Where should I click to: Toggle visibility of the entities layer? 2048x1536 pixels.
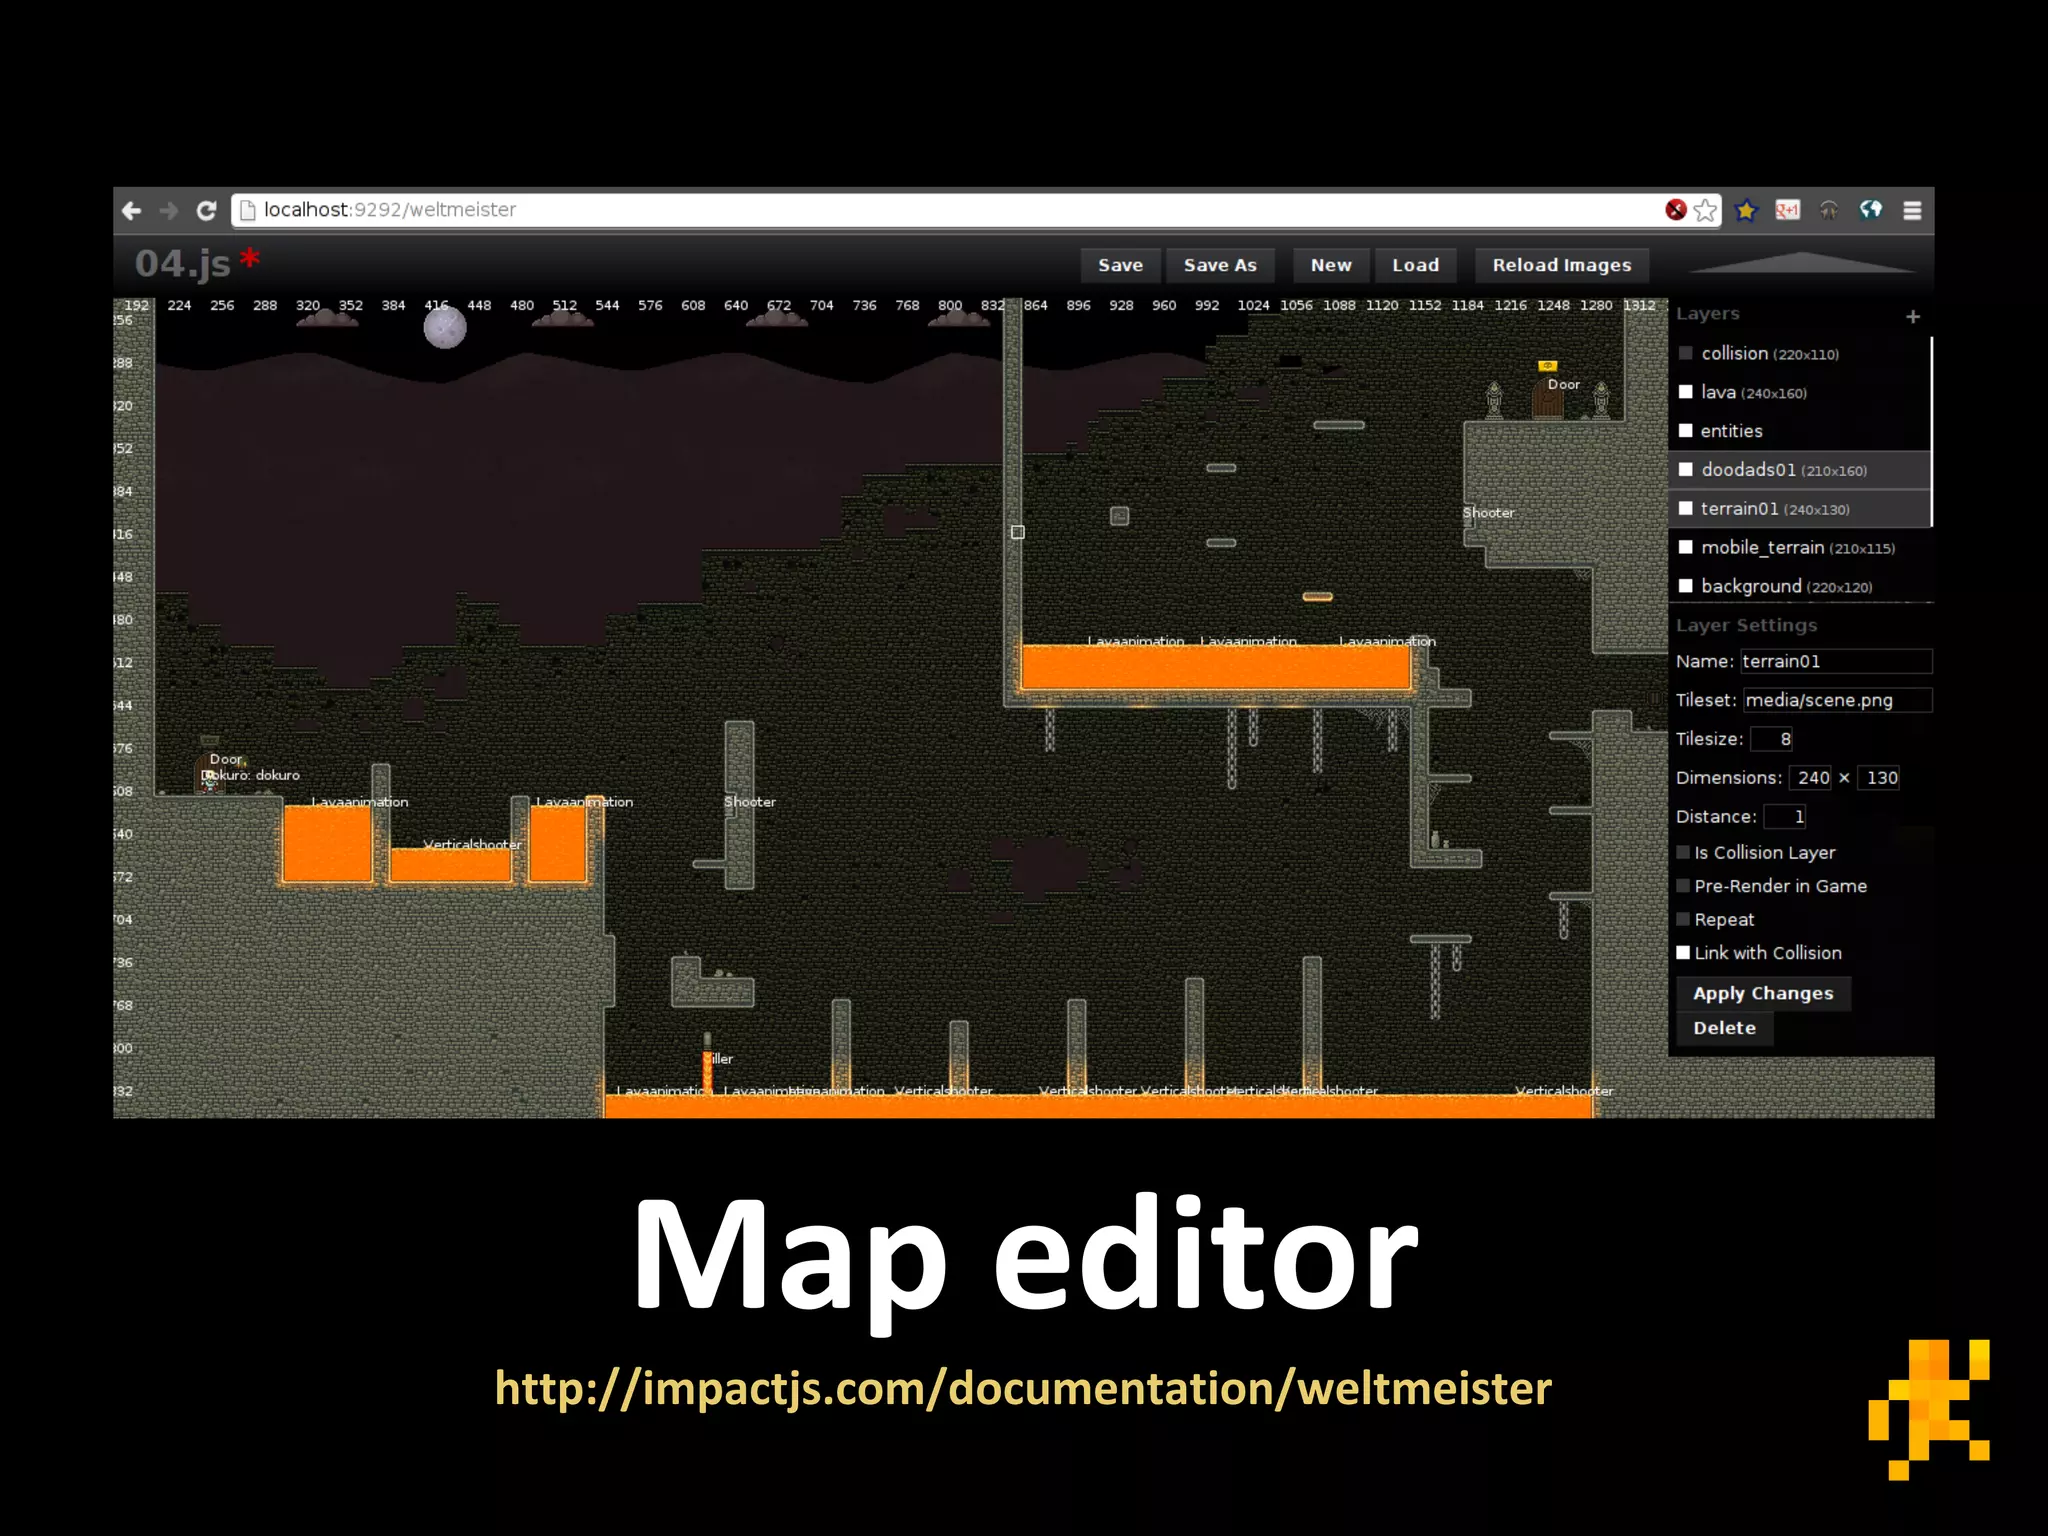pos(1686,431)
